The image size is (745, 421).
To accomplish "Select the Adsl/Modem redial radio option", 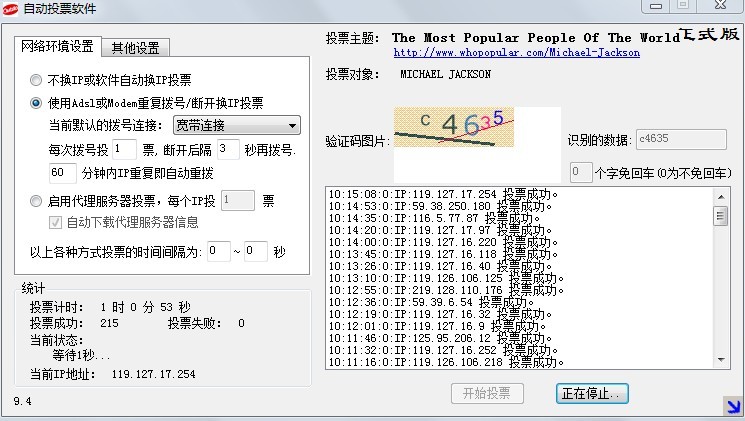I will coord(37,102).
